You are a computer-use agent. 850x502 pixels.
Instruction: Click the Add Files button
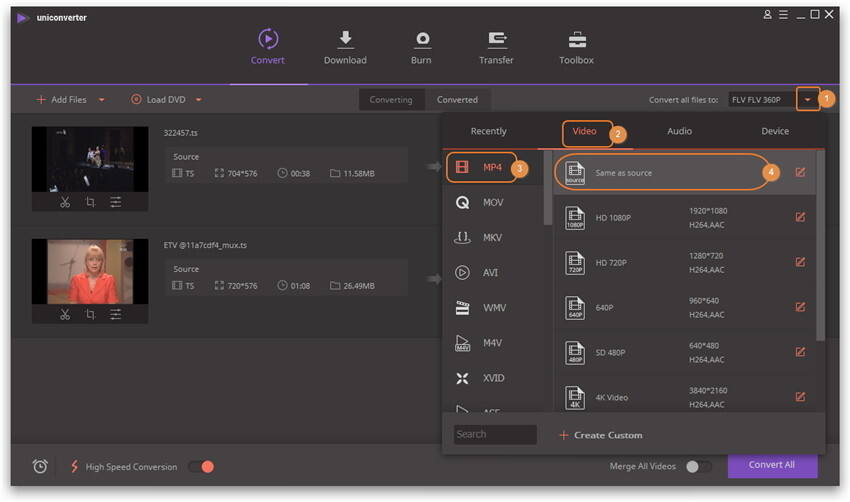61,100
